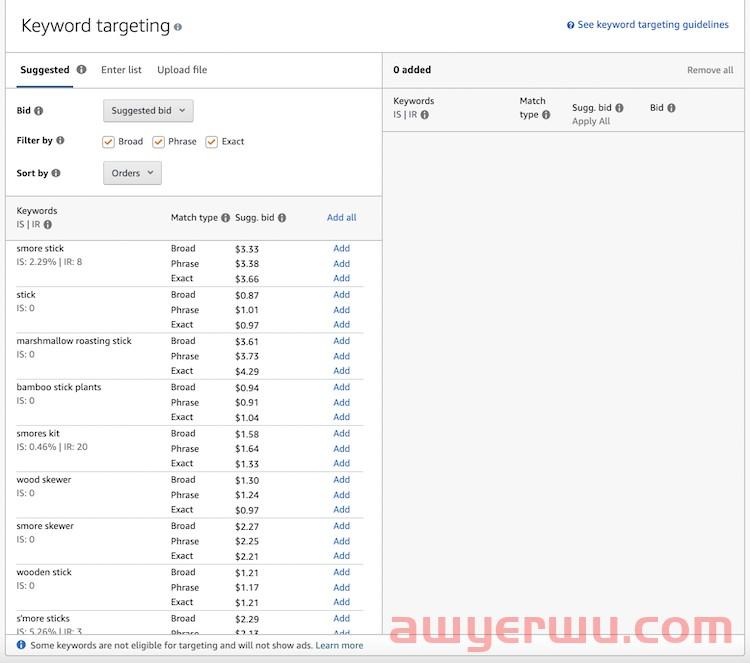Switch to the Upload file tab

coord(182,70)
